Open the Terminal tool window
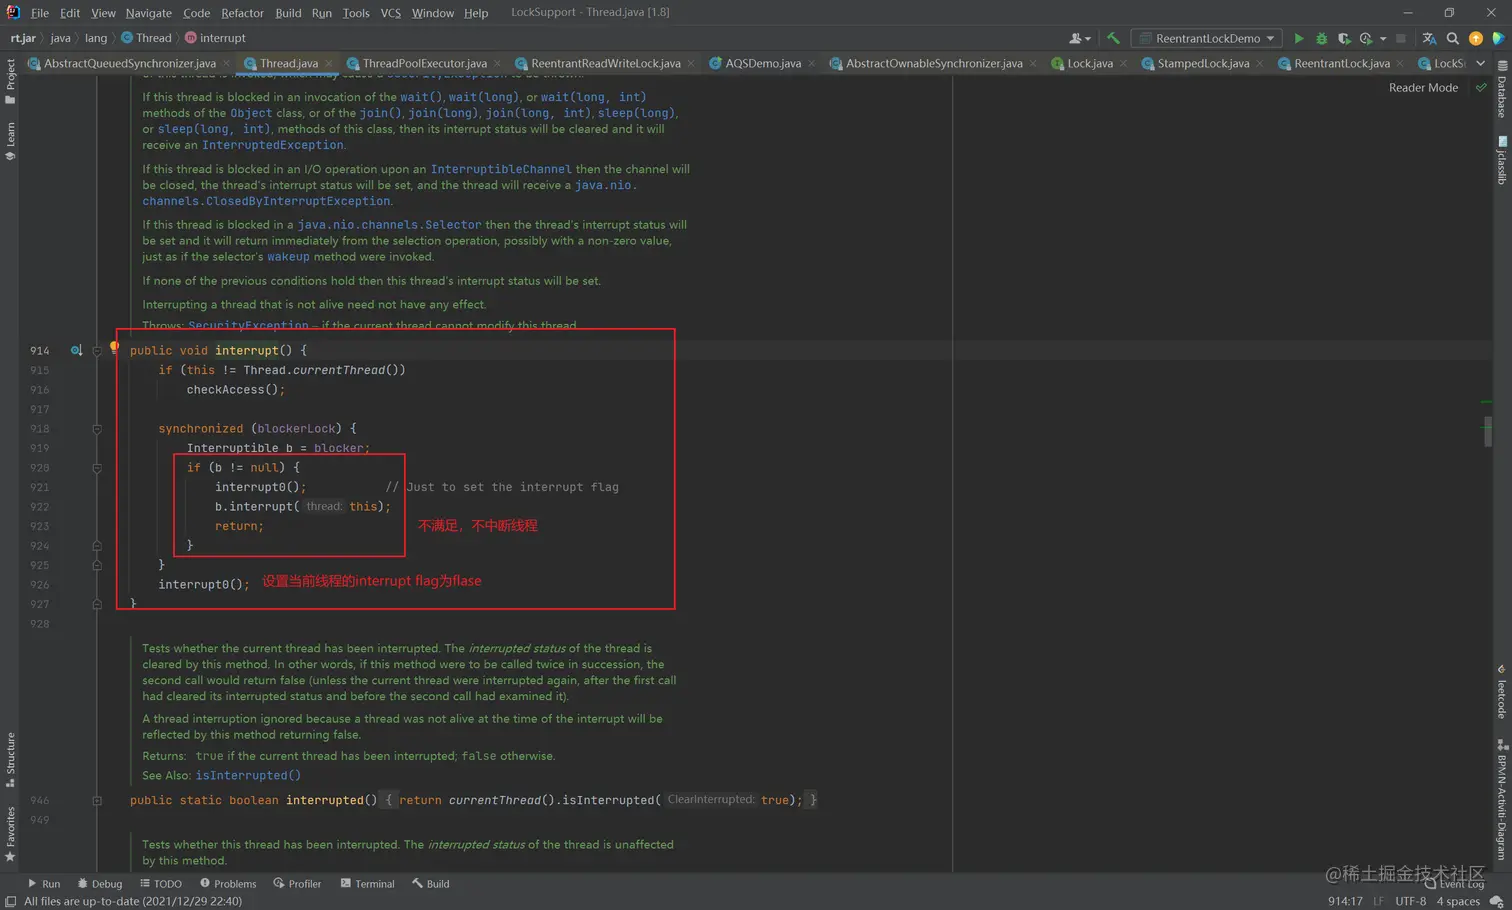 click(x=367, y=884)
